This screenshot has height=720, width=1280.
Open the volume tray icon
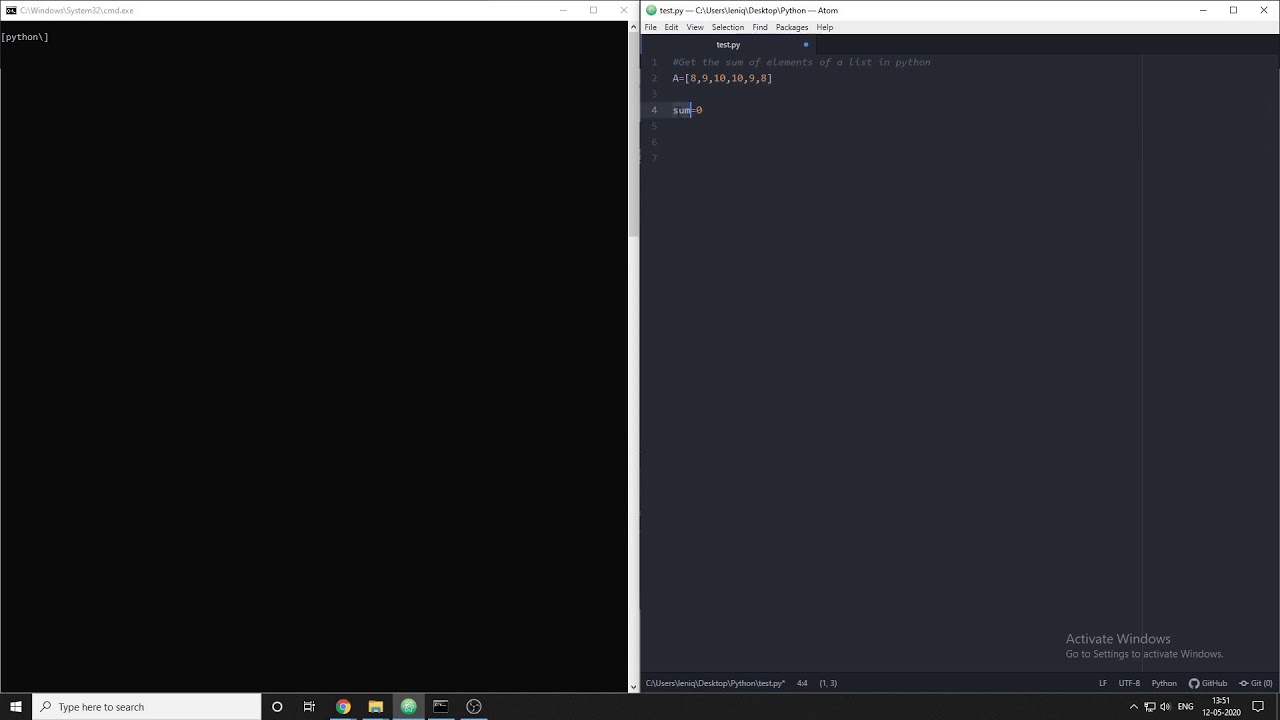click(x=1165, y=706)
